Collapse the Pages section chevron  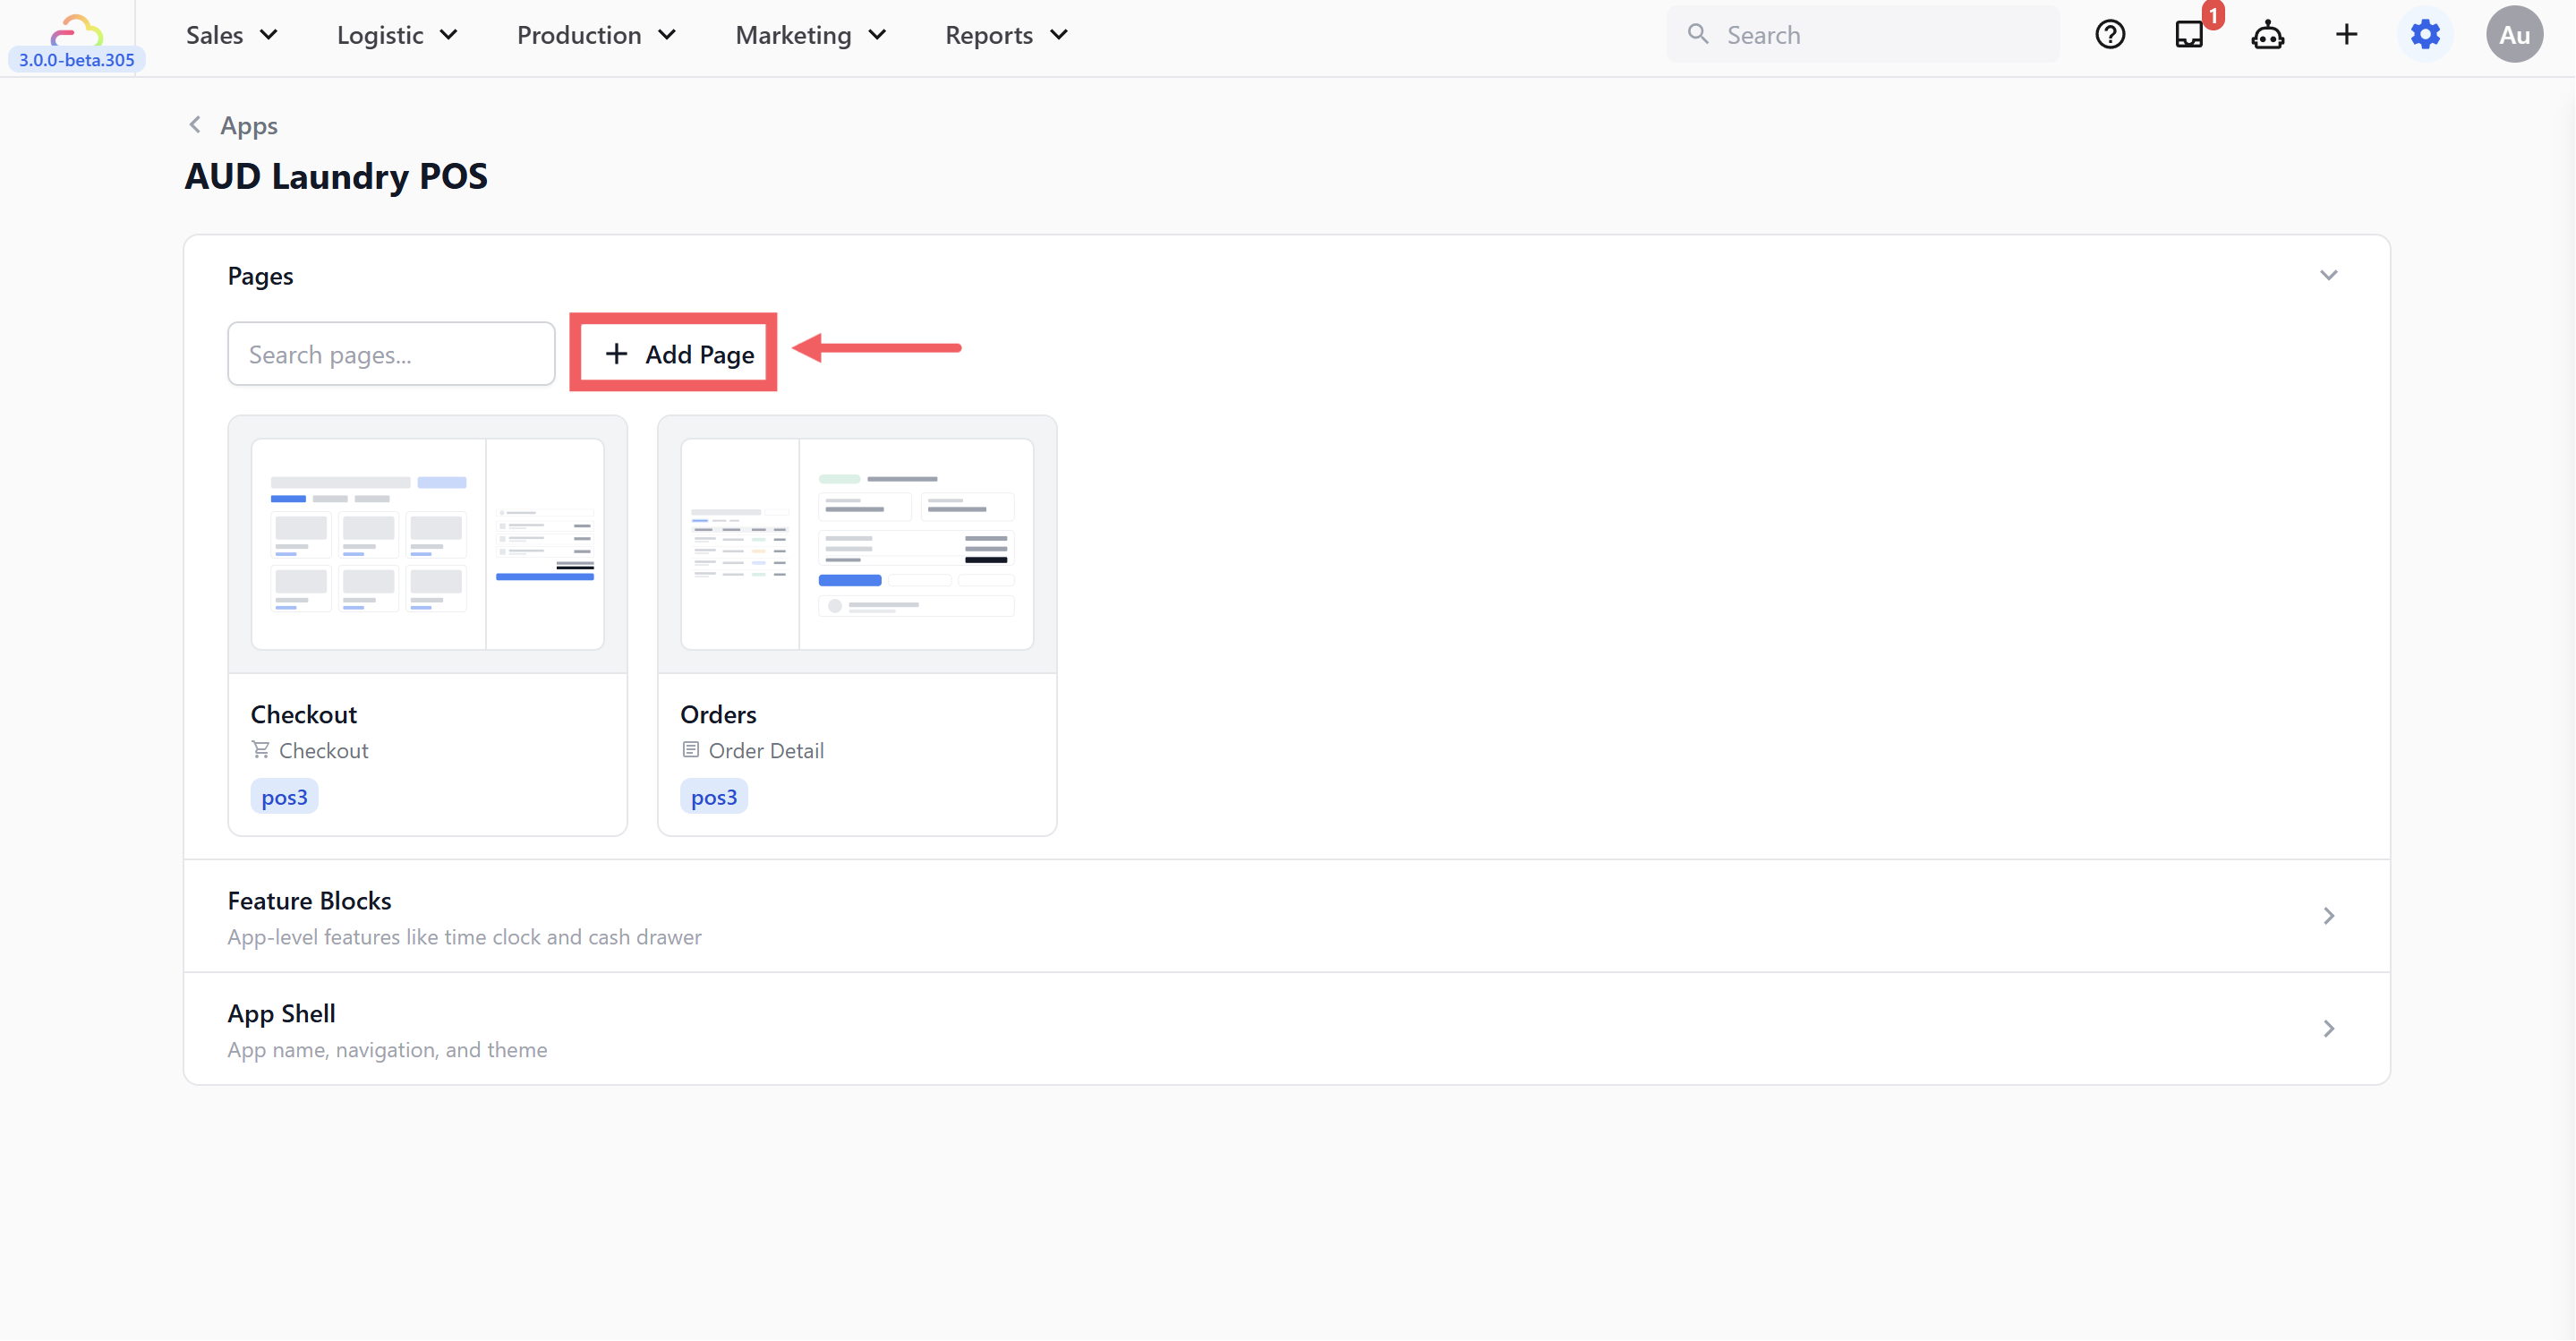(2328, 276)
